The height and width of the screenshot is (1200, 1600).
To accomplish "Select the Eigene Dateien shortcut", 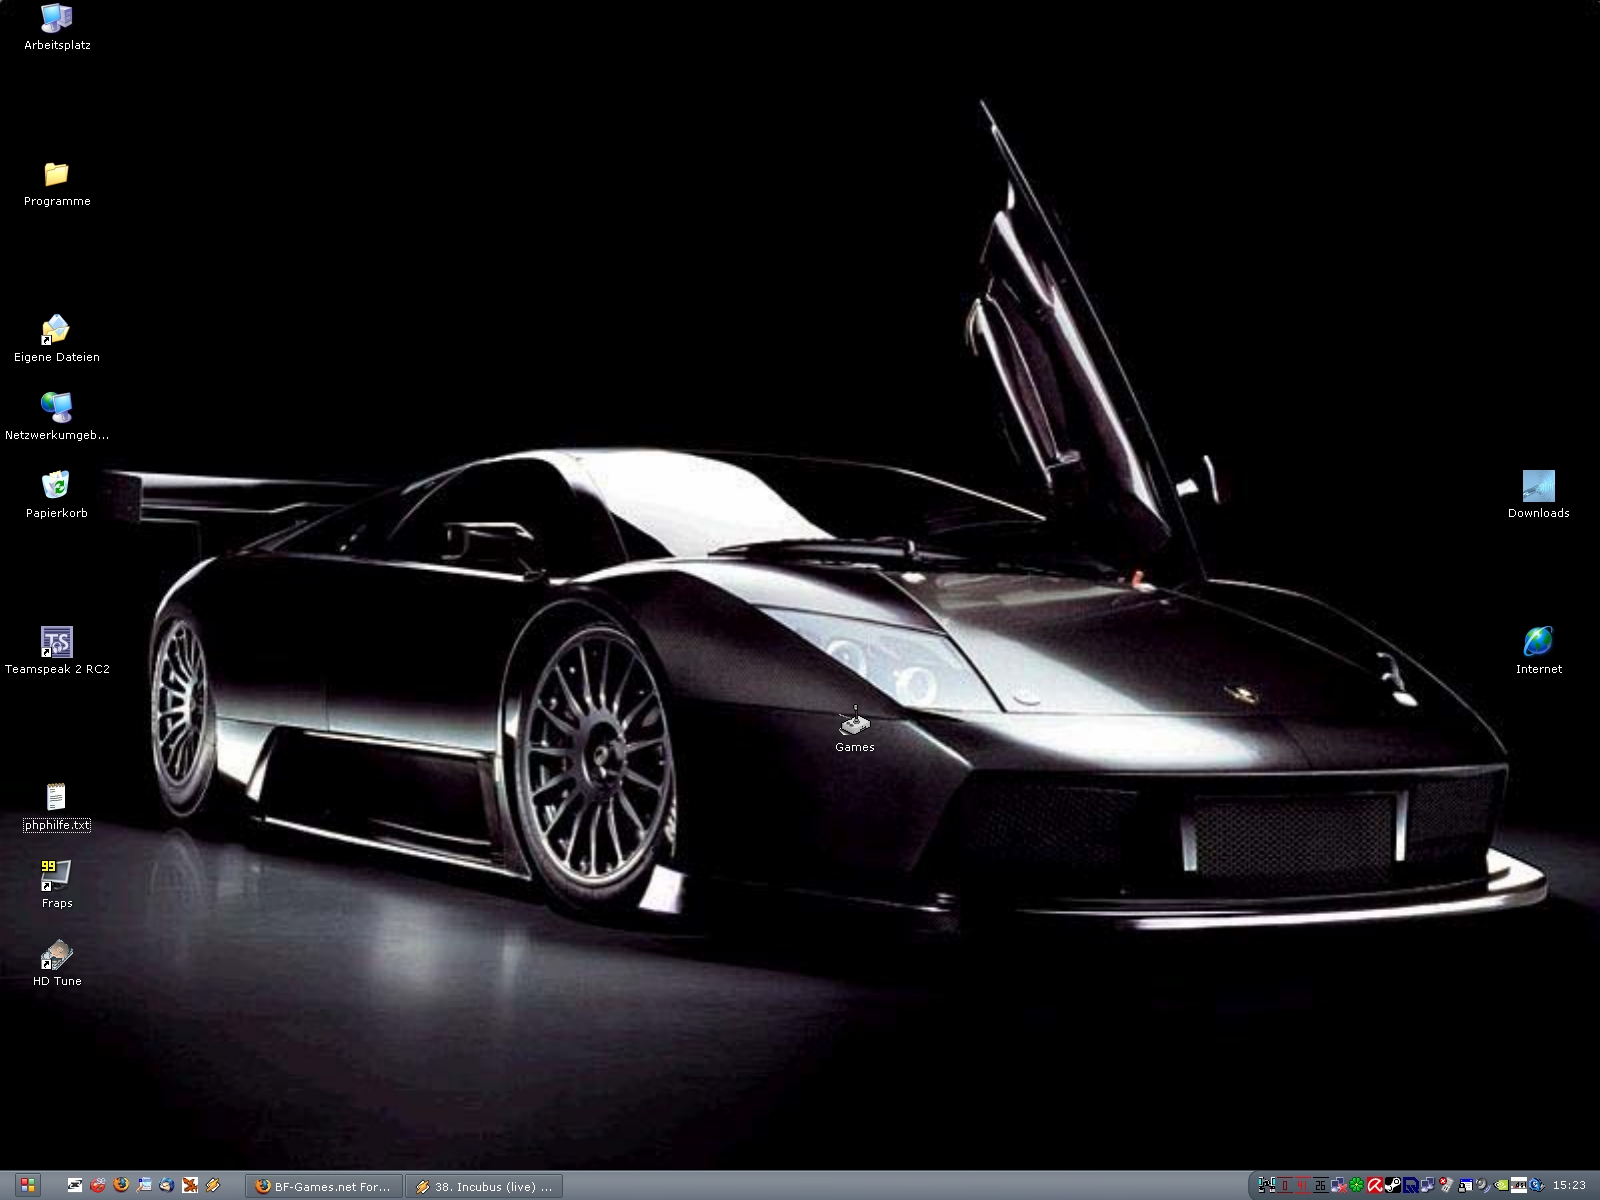I will tap(57, 340).
